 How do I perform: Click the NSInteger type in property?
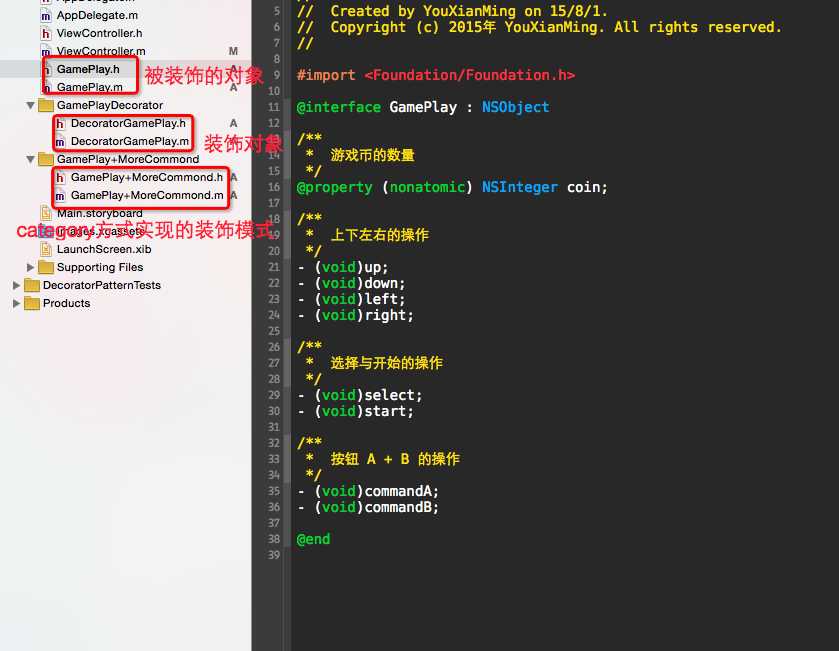pyautogui.click(x=519, y=187)
